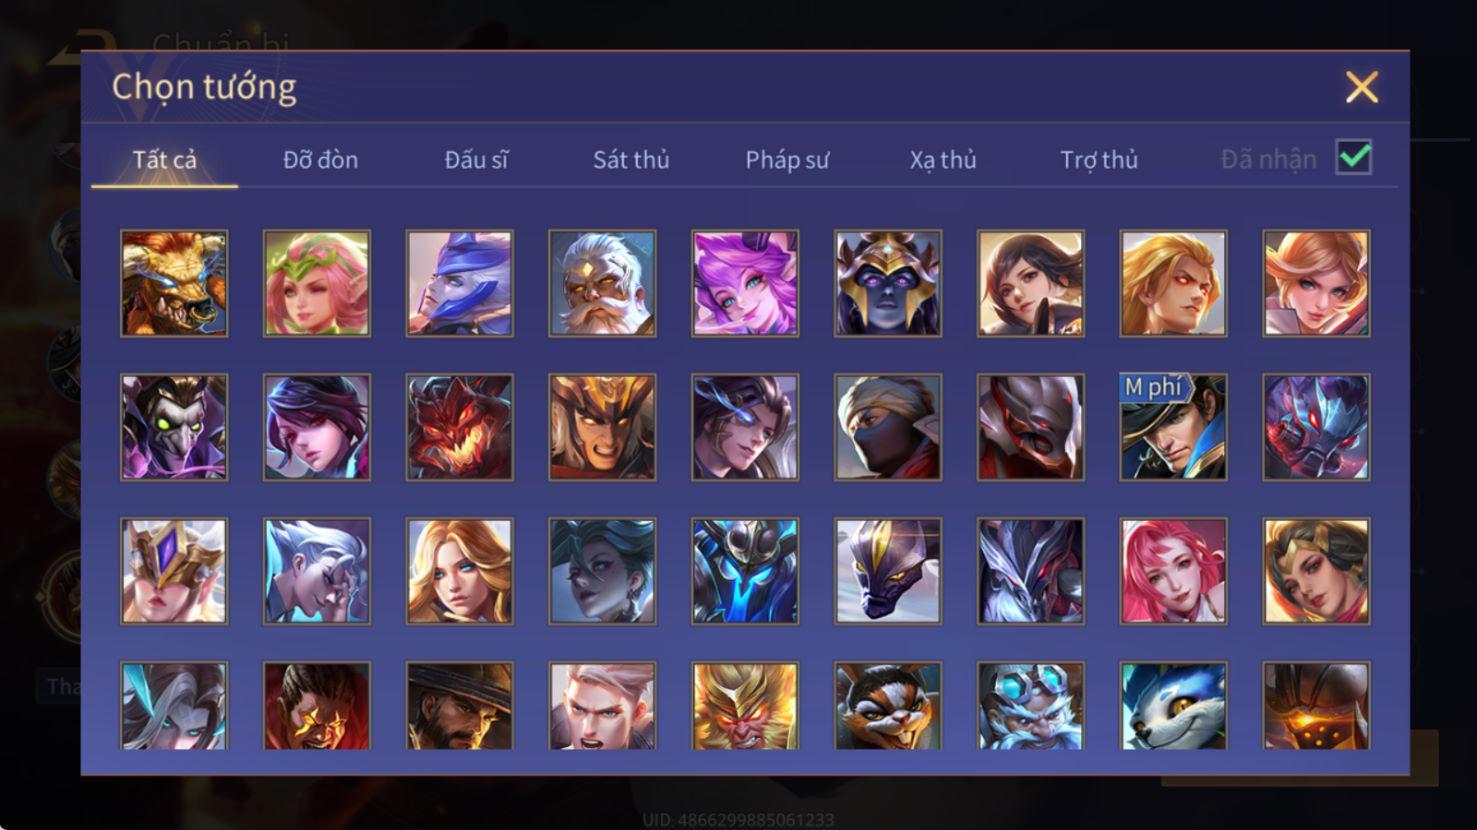The height and width of the screenshot is (830, 1477).
Task: Select the pink-haired girl with flower crown
Action: [x=317, y=283]
